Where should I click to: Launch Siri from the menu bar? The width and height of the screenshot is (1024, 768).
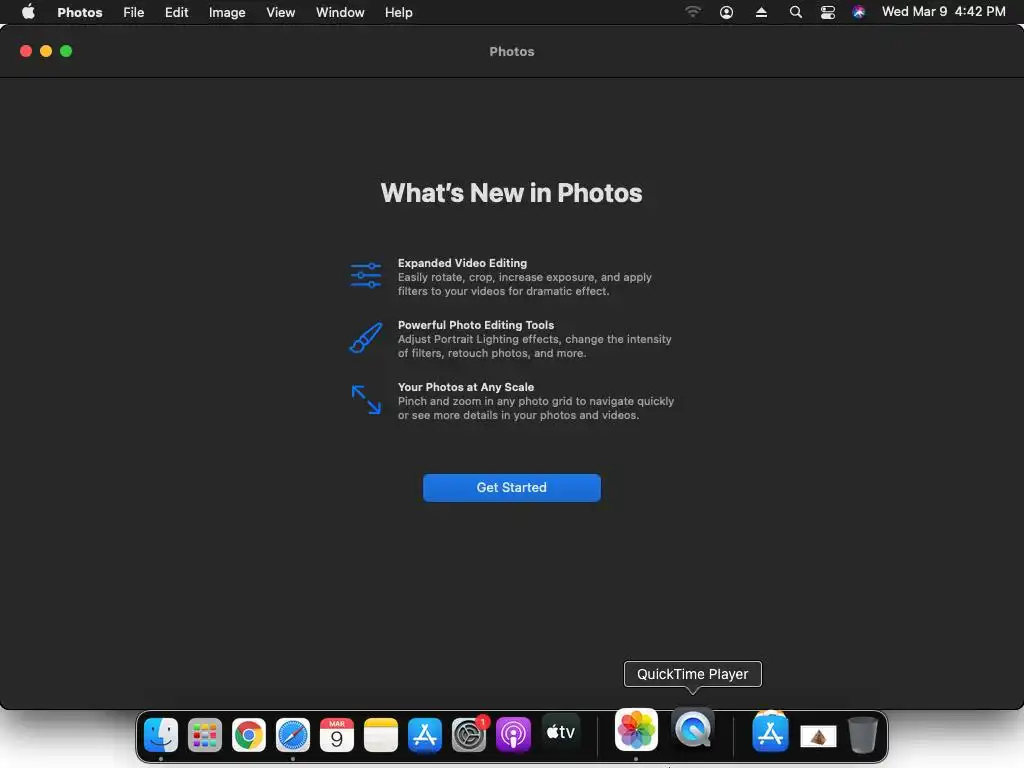coord(859,12)
